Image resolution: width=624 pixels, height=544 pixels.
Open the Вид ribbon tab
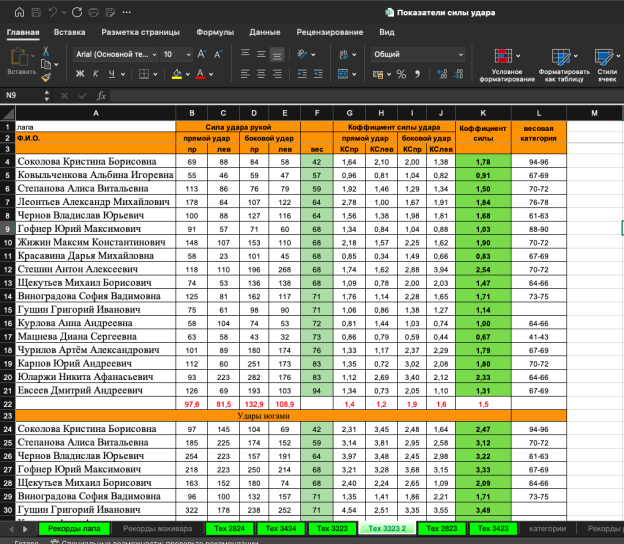[386, 32]
